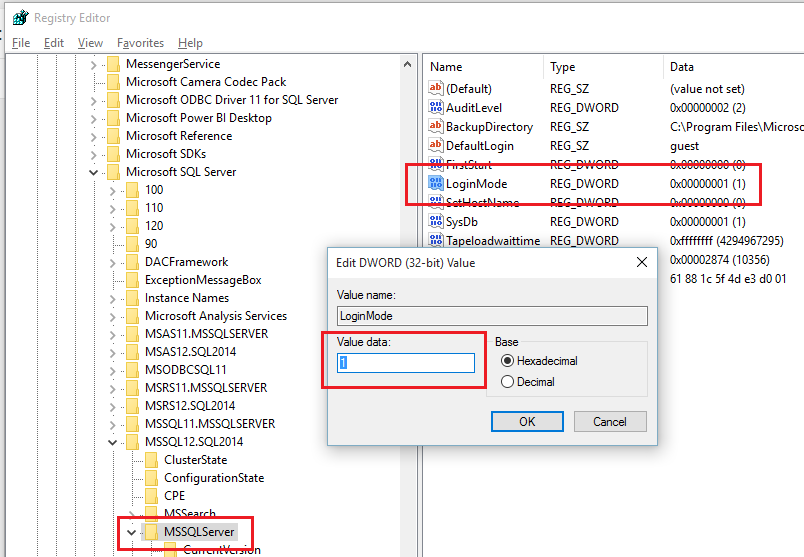The image size is (804, 557).
Task: Select the 110 tree key
Action: (154, 208)
